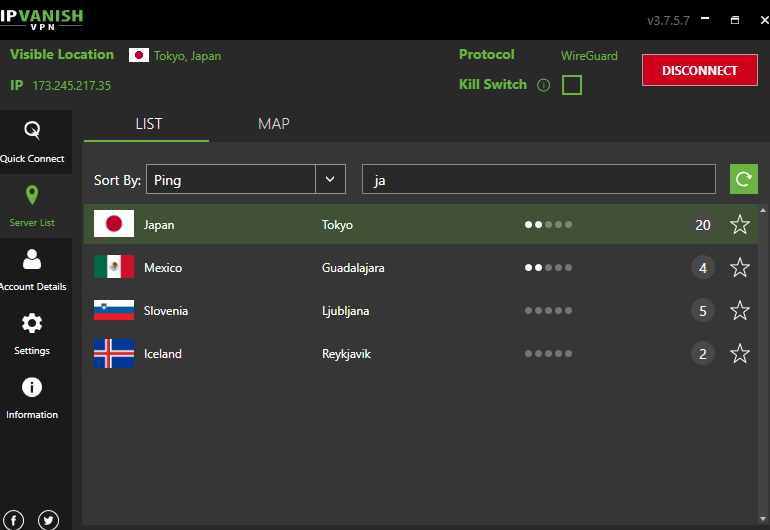Click the list scrollbar down arrow
The width and height of the screenshot is (770, 530).
click(763, 519)
